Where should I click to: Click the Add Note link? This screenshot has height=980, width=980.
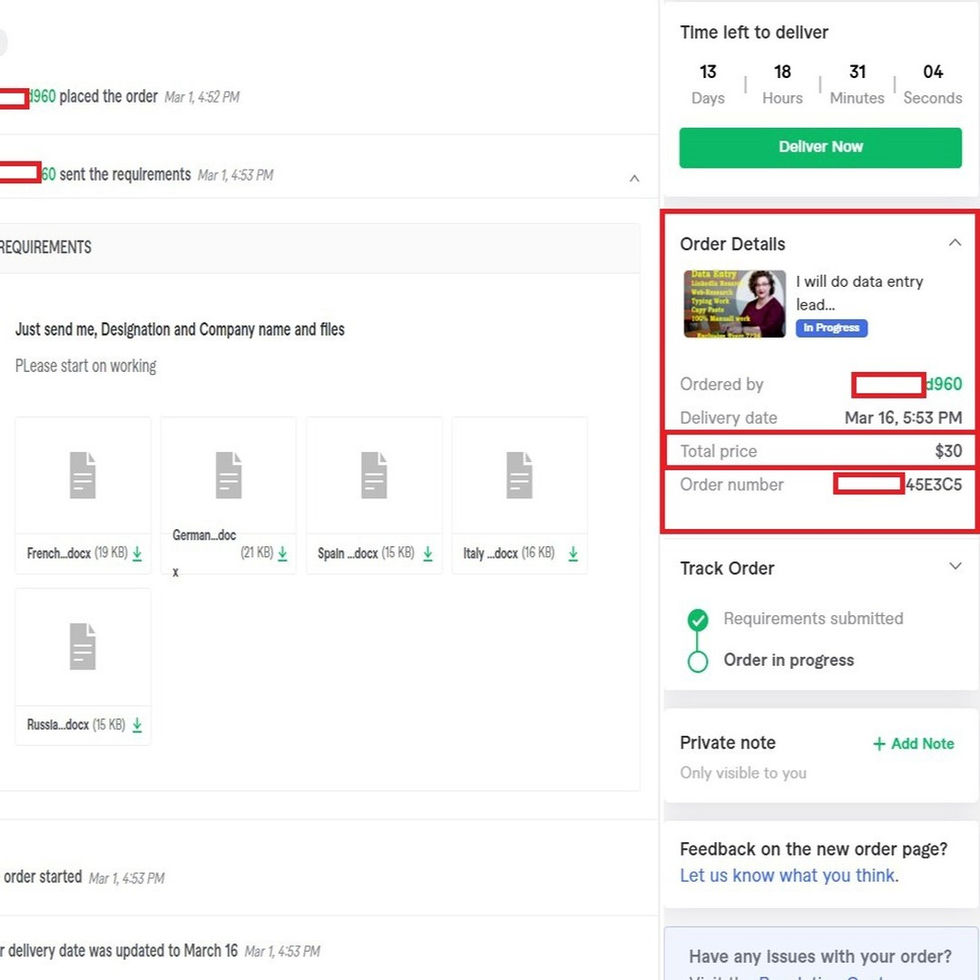[x=913, y=744]
